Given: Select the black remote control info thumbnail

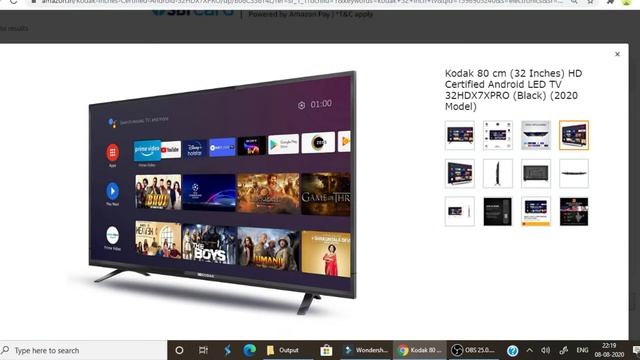Looking at the screenshot, I should 498,211.
